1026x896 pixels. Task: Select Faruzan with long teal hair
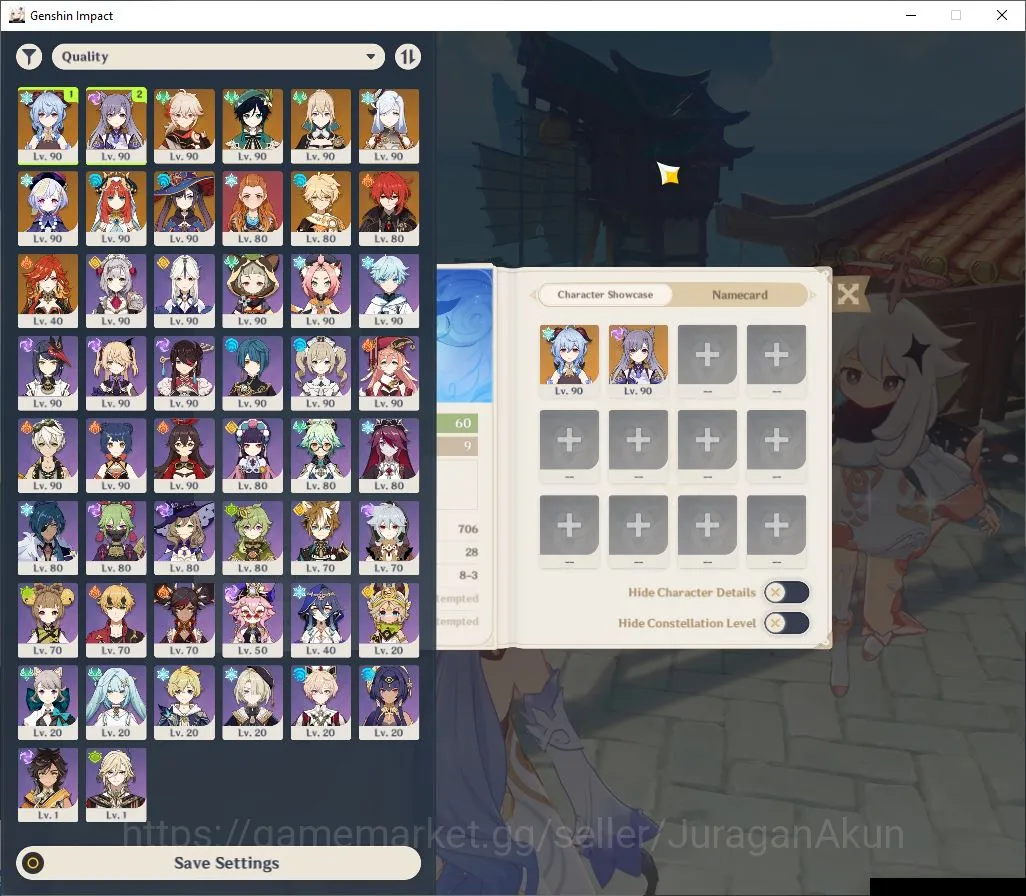[x=116, y=703]
